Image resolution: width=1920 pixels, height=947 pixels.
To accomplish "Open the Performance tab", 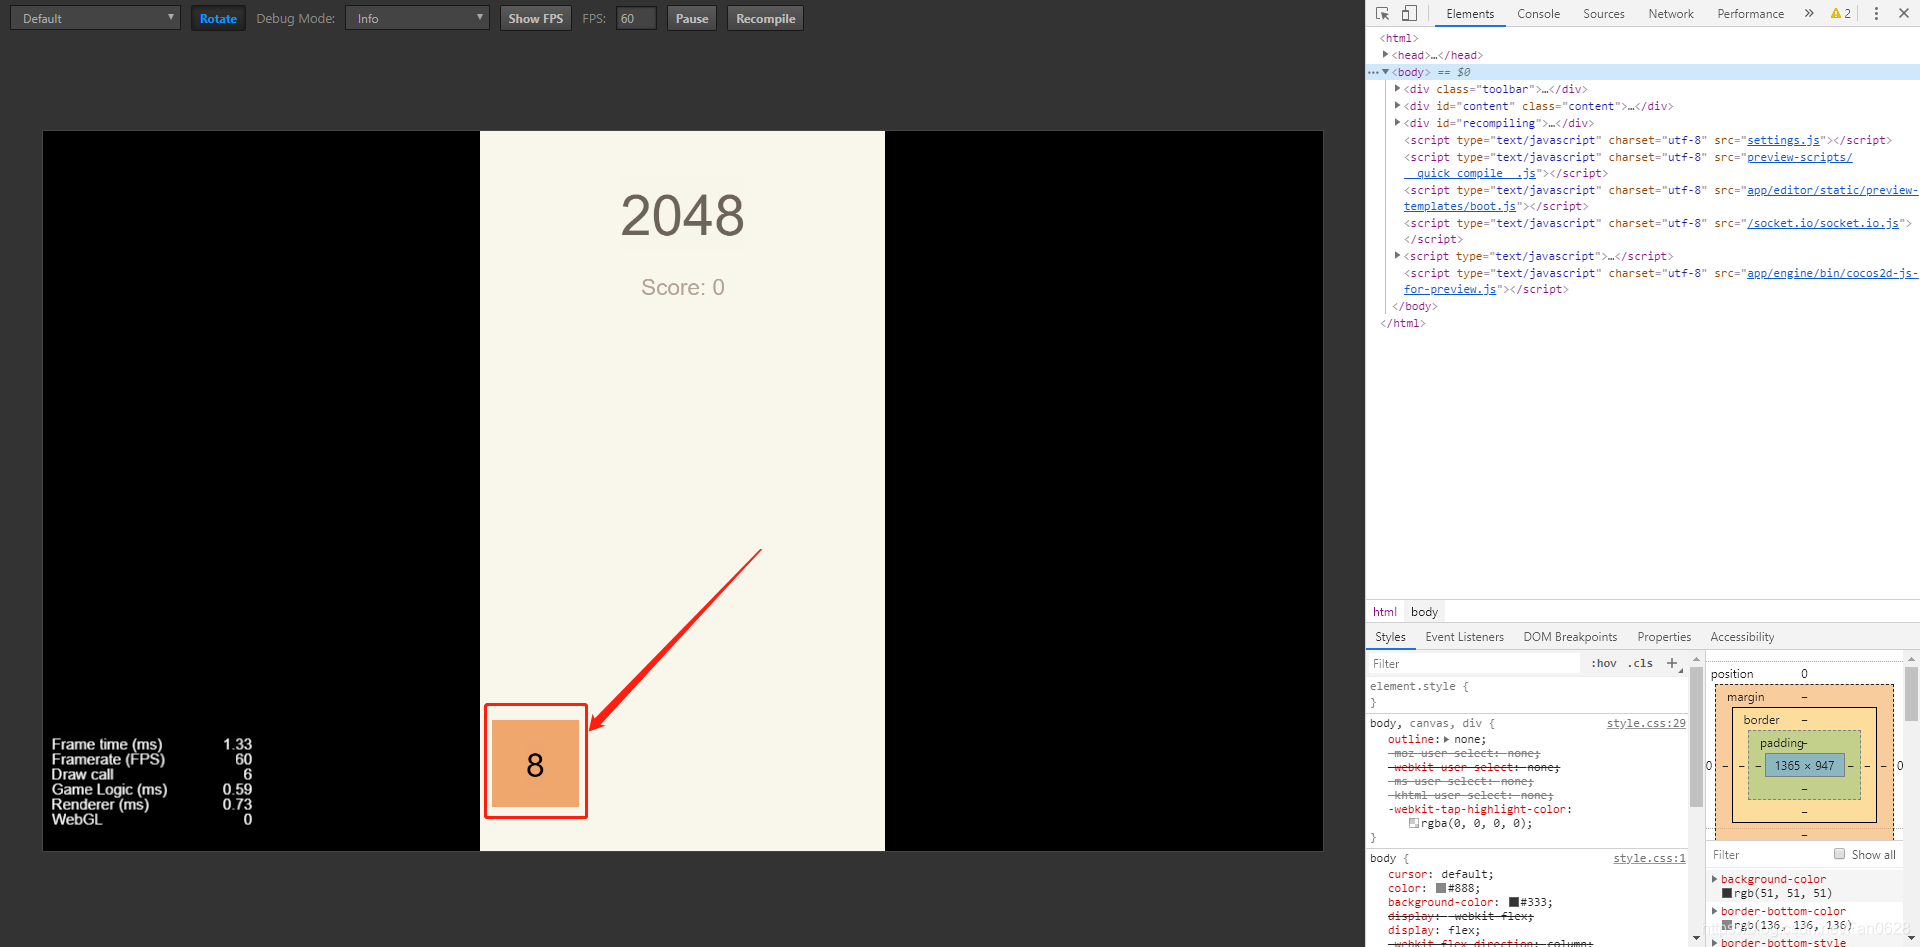I will [1750, 13].
